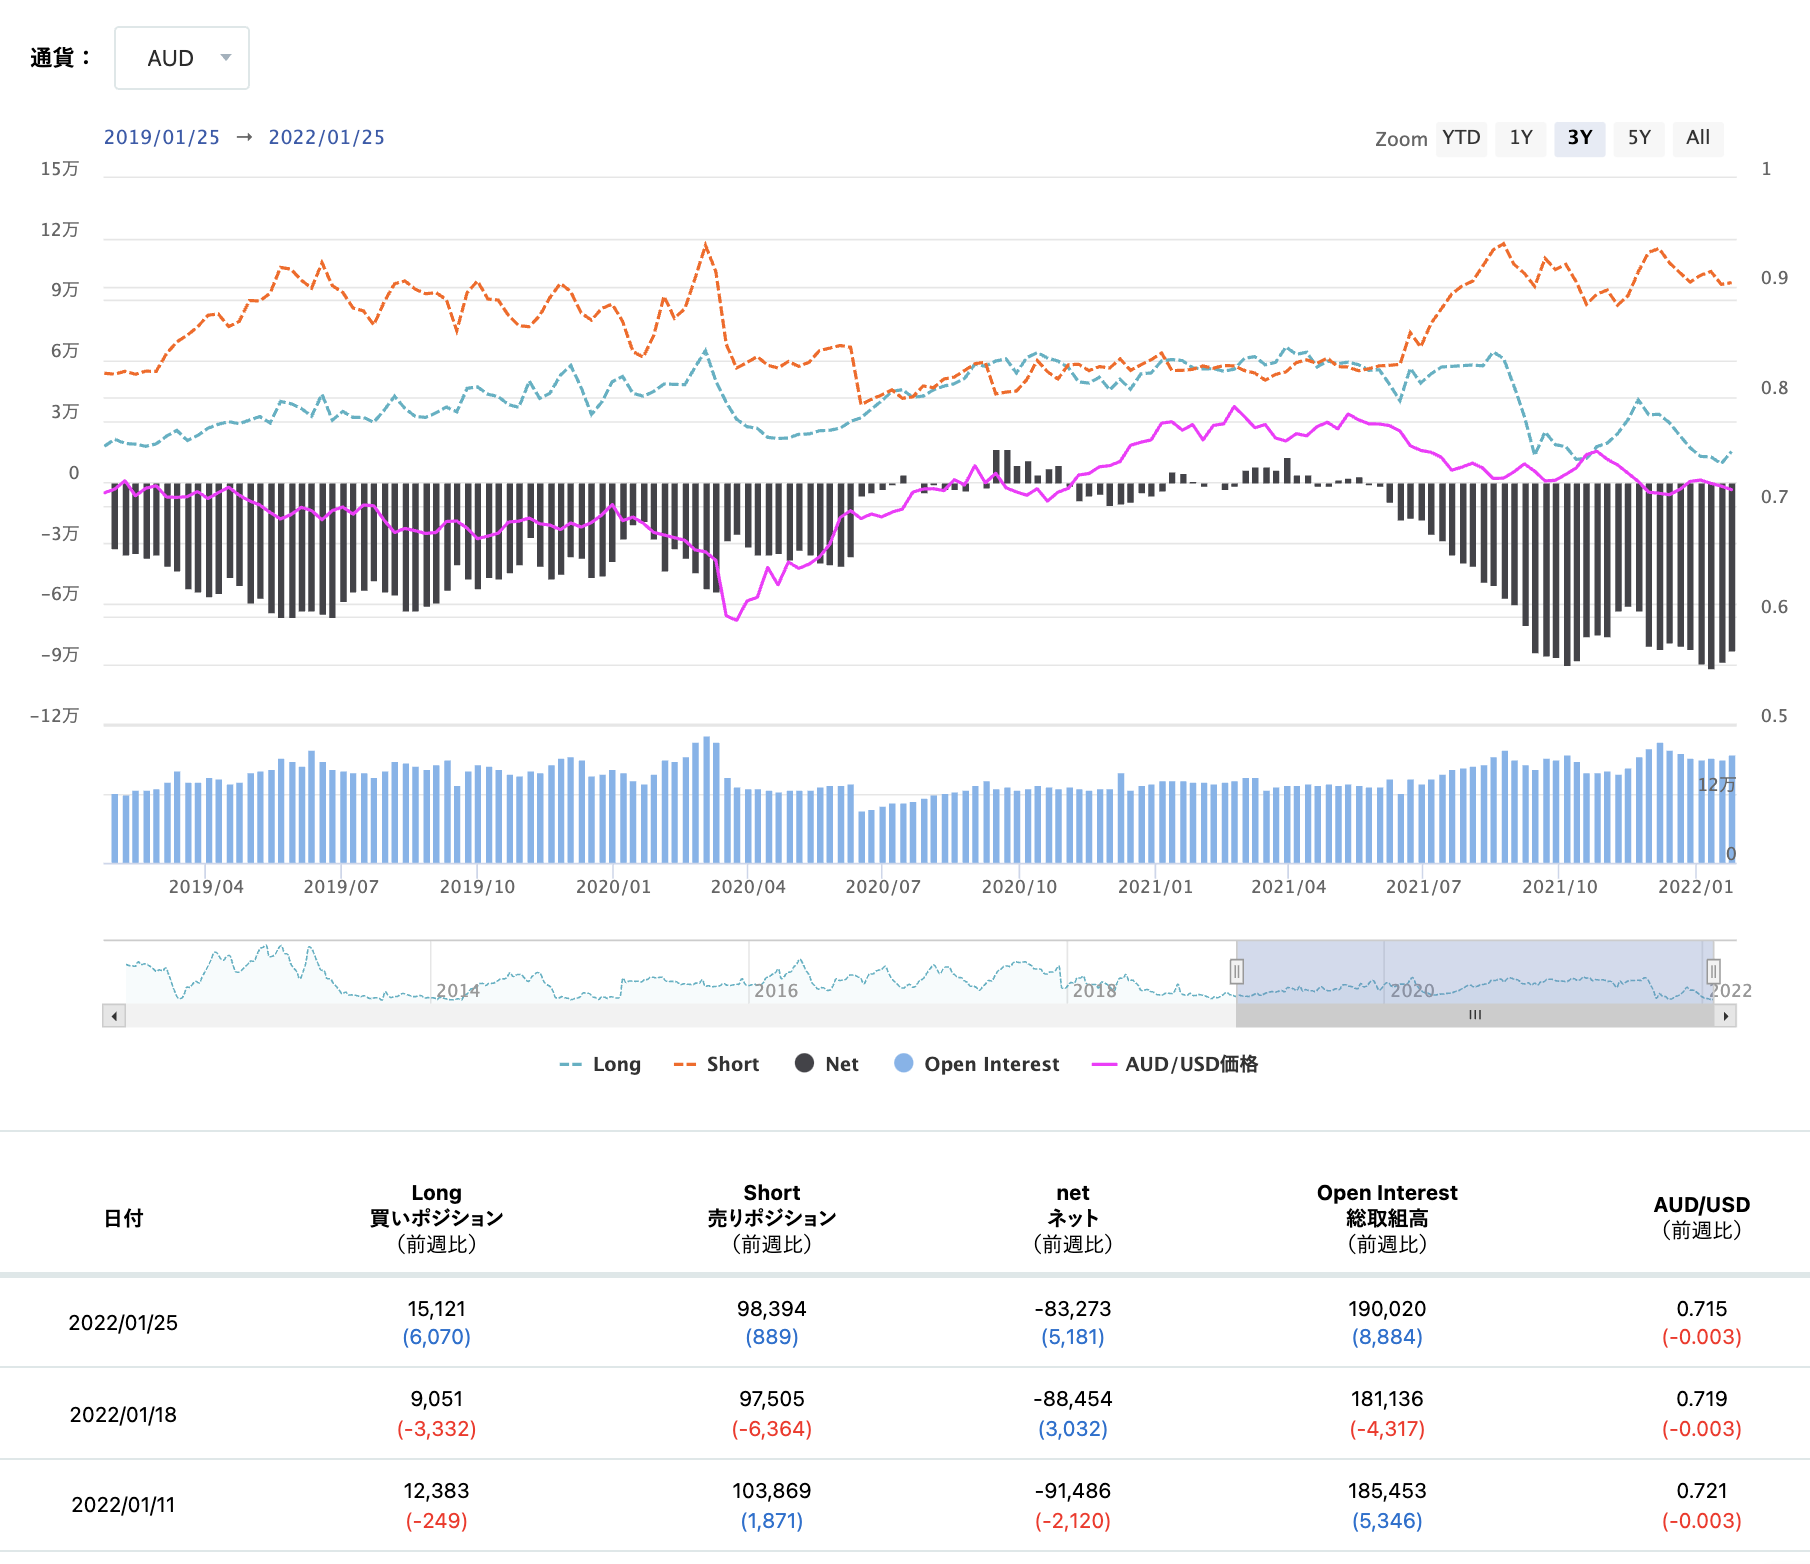This screenshot has width=1810, height=1564.
Task: Click Open Interest value 185,453
Action: tap(1387, 1491)
